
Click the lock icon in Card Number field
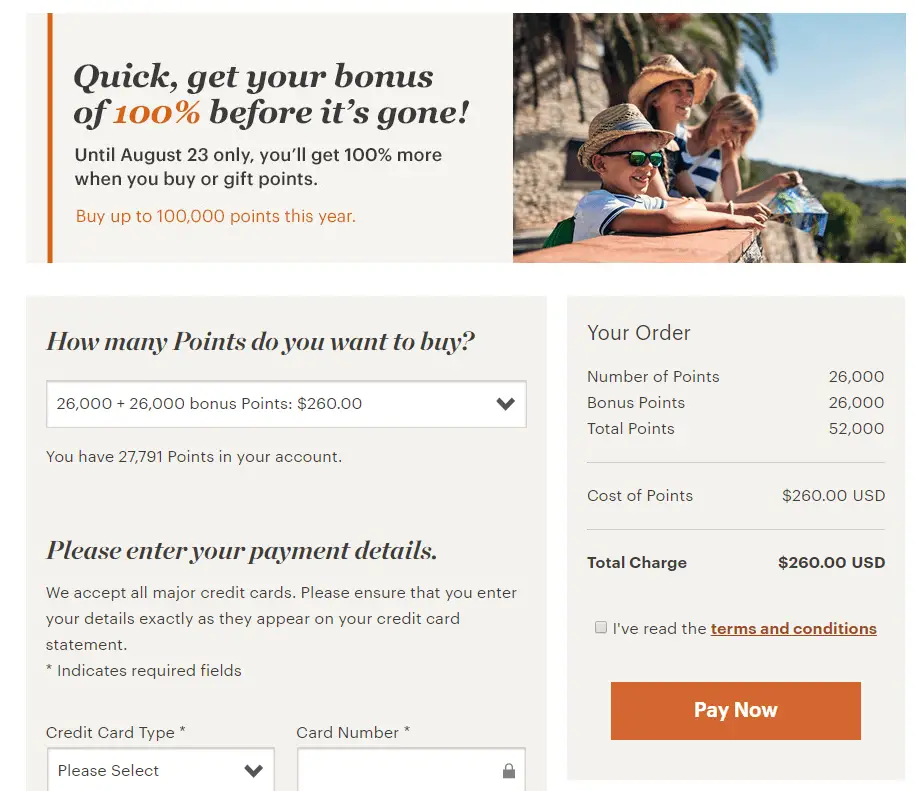509,771
